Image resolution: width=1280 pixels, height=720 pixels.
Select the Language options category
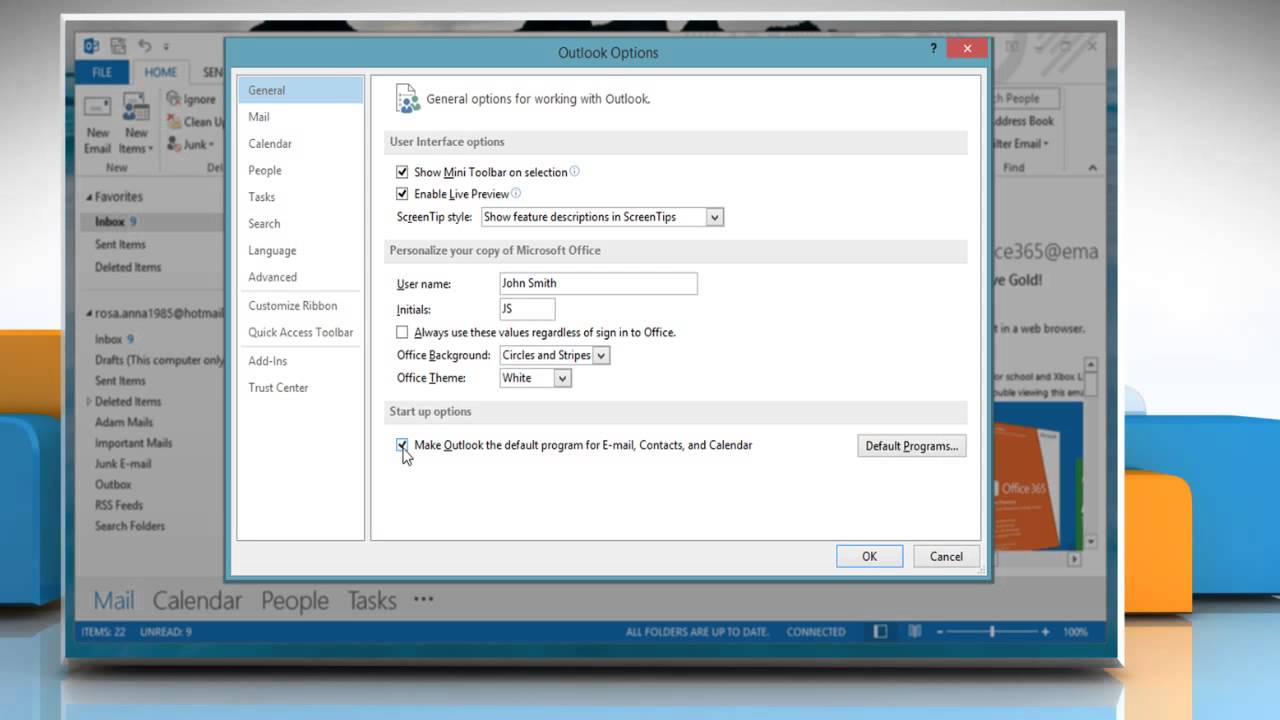tap(300, 250)
